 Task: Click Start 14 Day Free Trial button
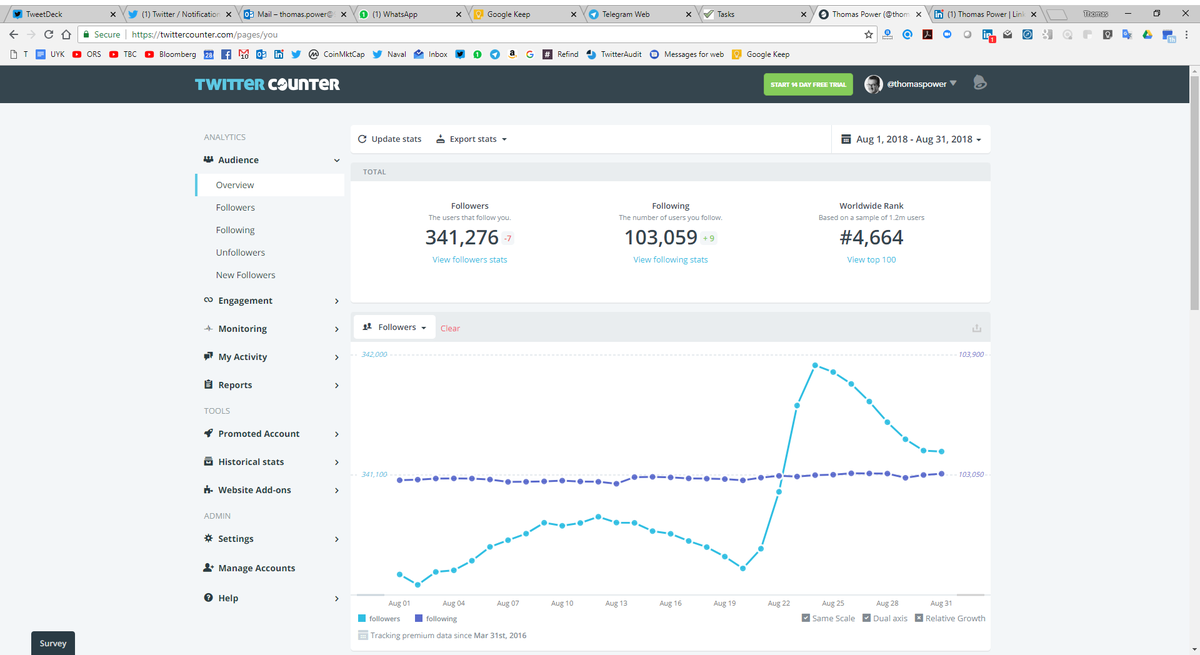point(809,84)
